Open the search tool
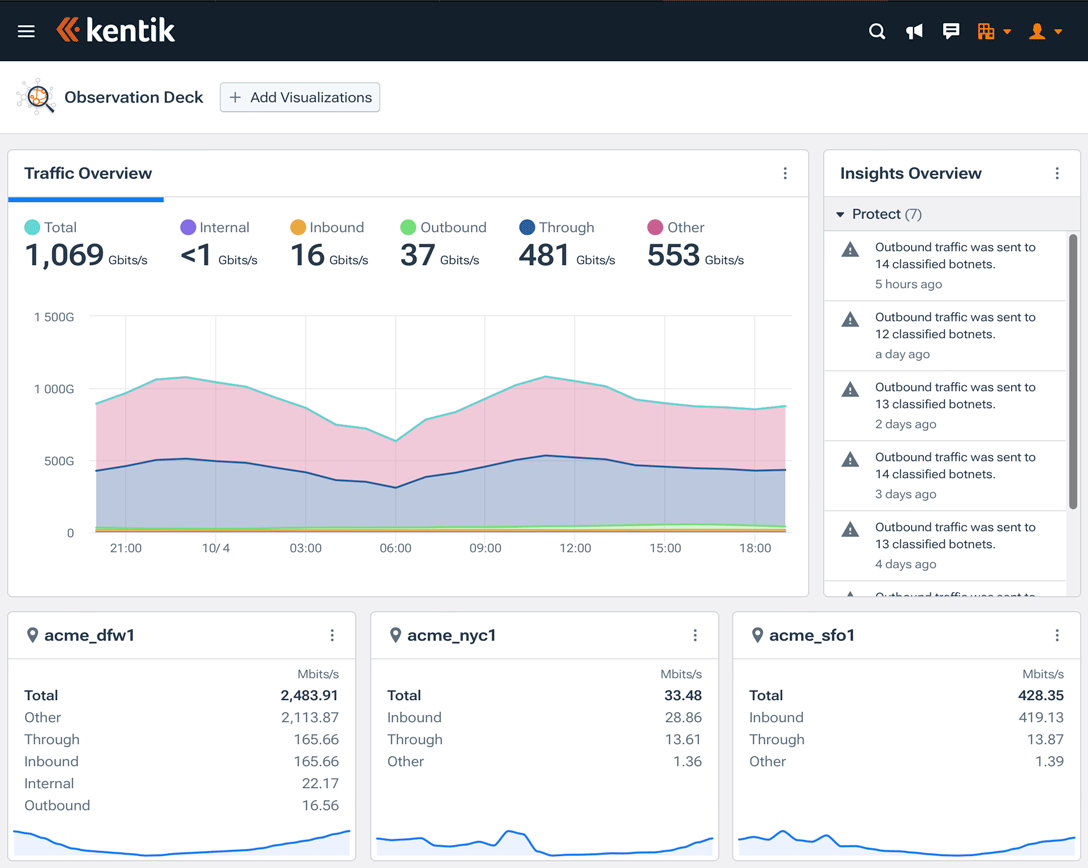This screenshot has width=1088, height=868. 877,31
